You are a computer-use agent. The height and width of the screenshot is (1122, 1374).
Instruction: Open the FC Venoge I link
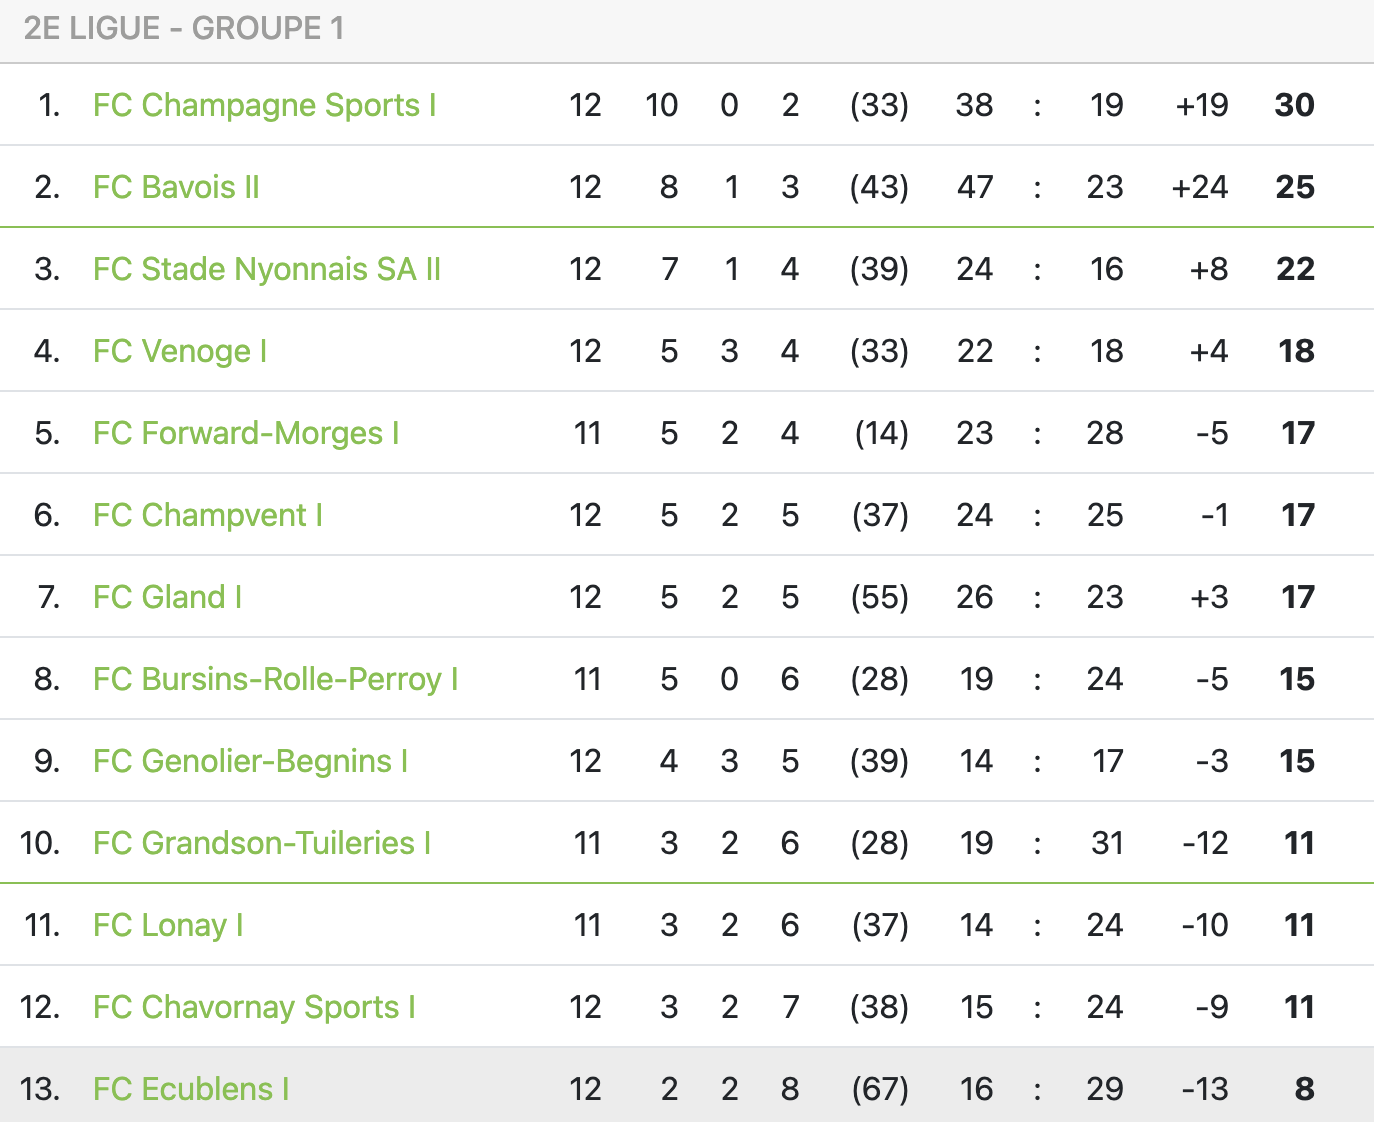click(180, 351)
